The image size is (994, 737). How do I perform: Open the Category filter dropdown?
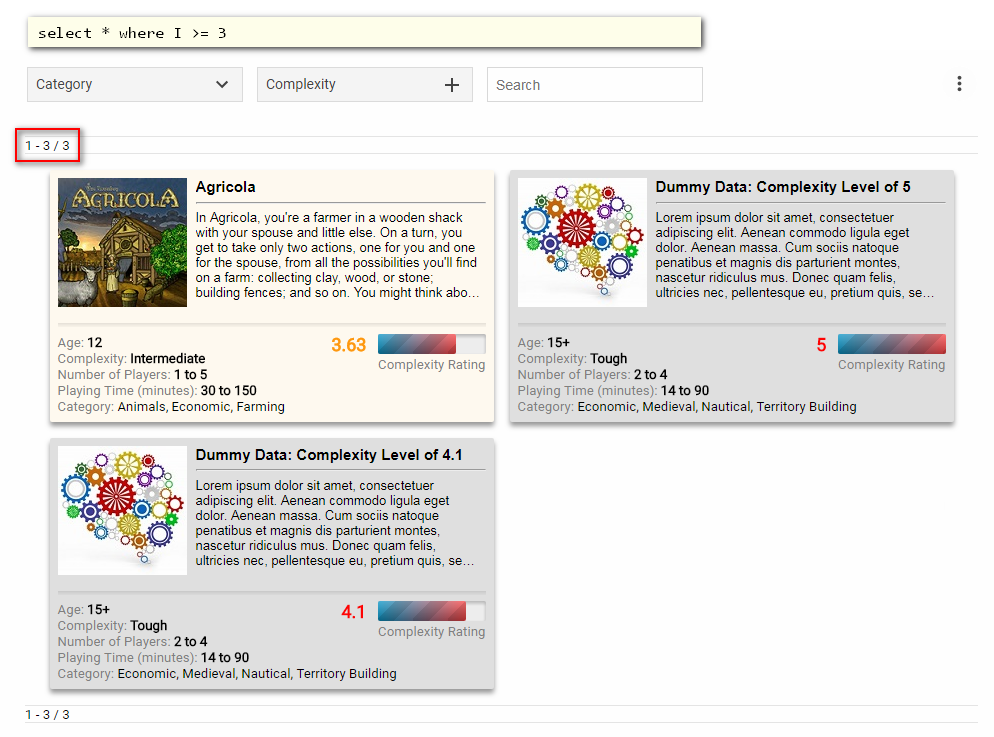pyautogui.click(x=134, y=85)
